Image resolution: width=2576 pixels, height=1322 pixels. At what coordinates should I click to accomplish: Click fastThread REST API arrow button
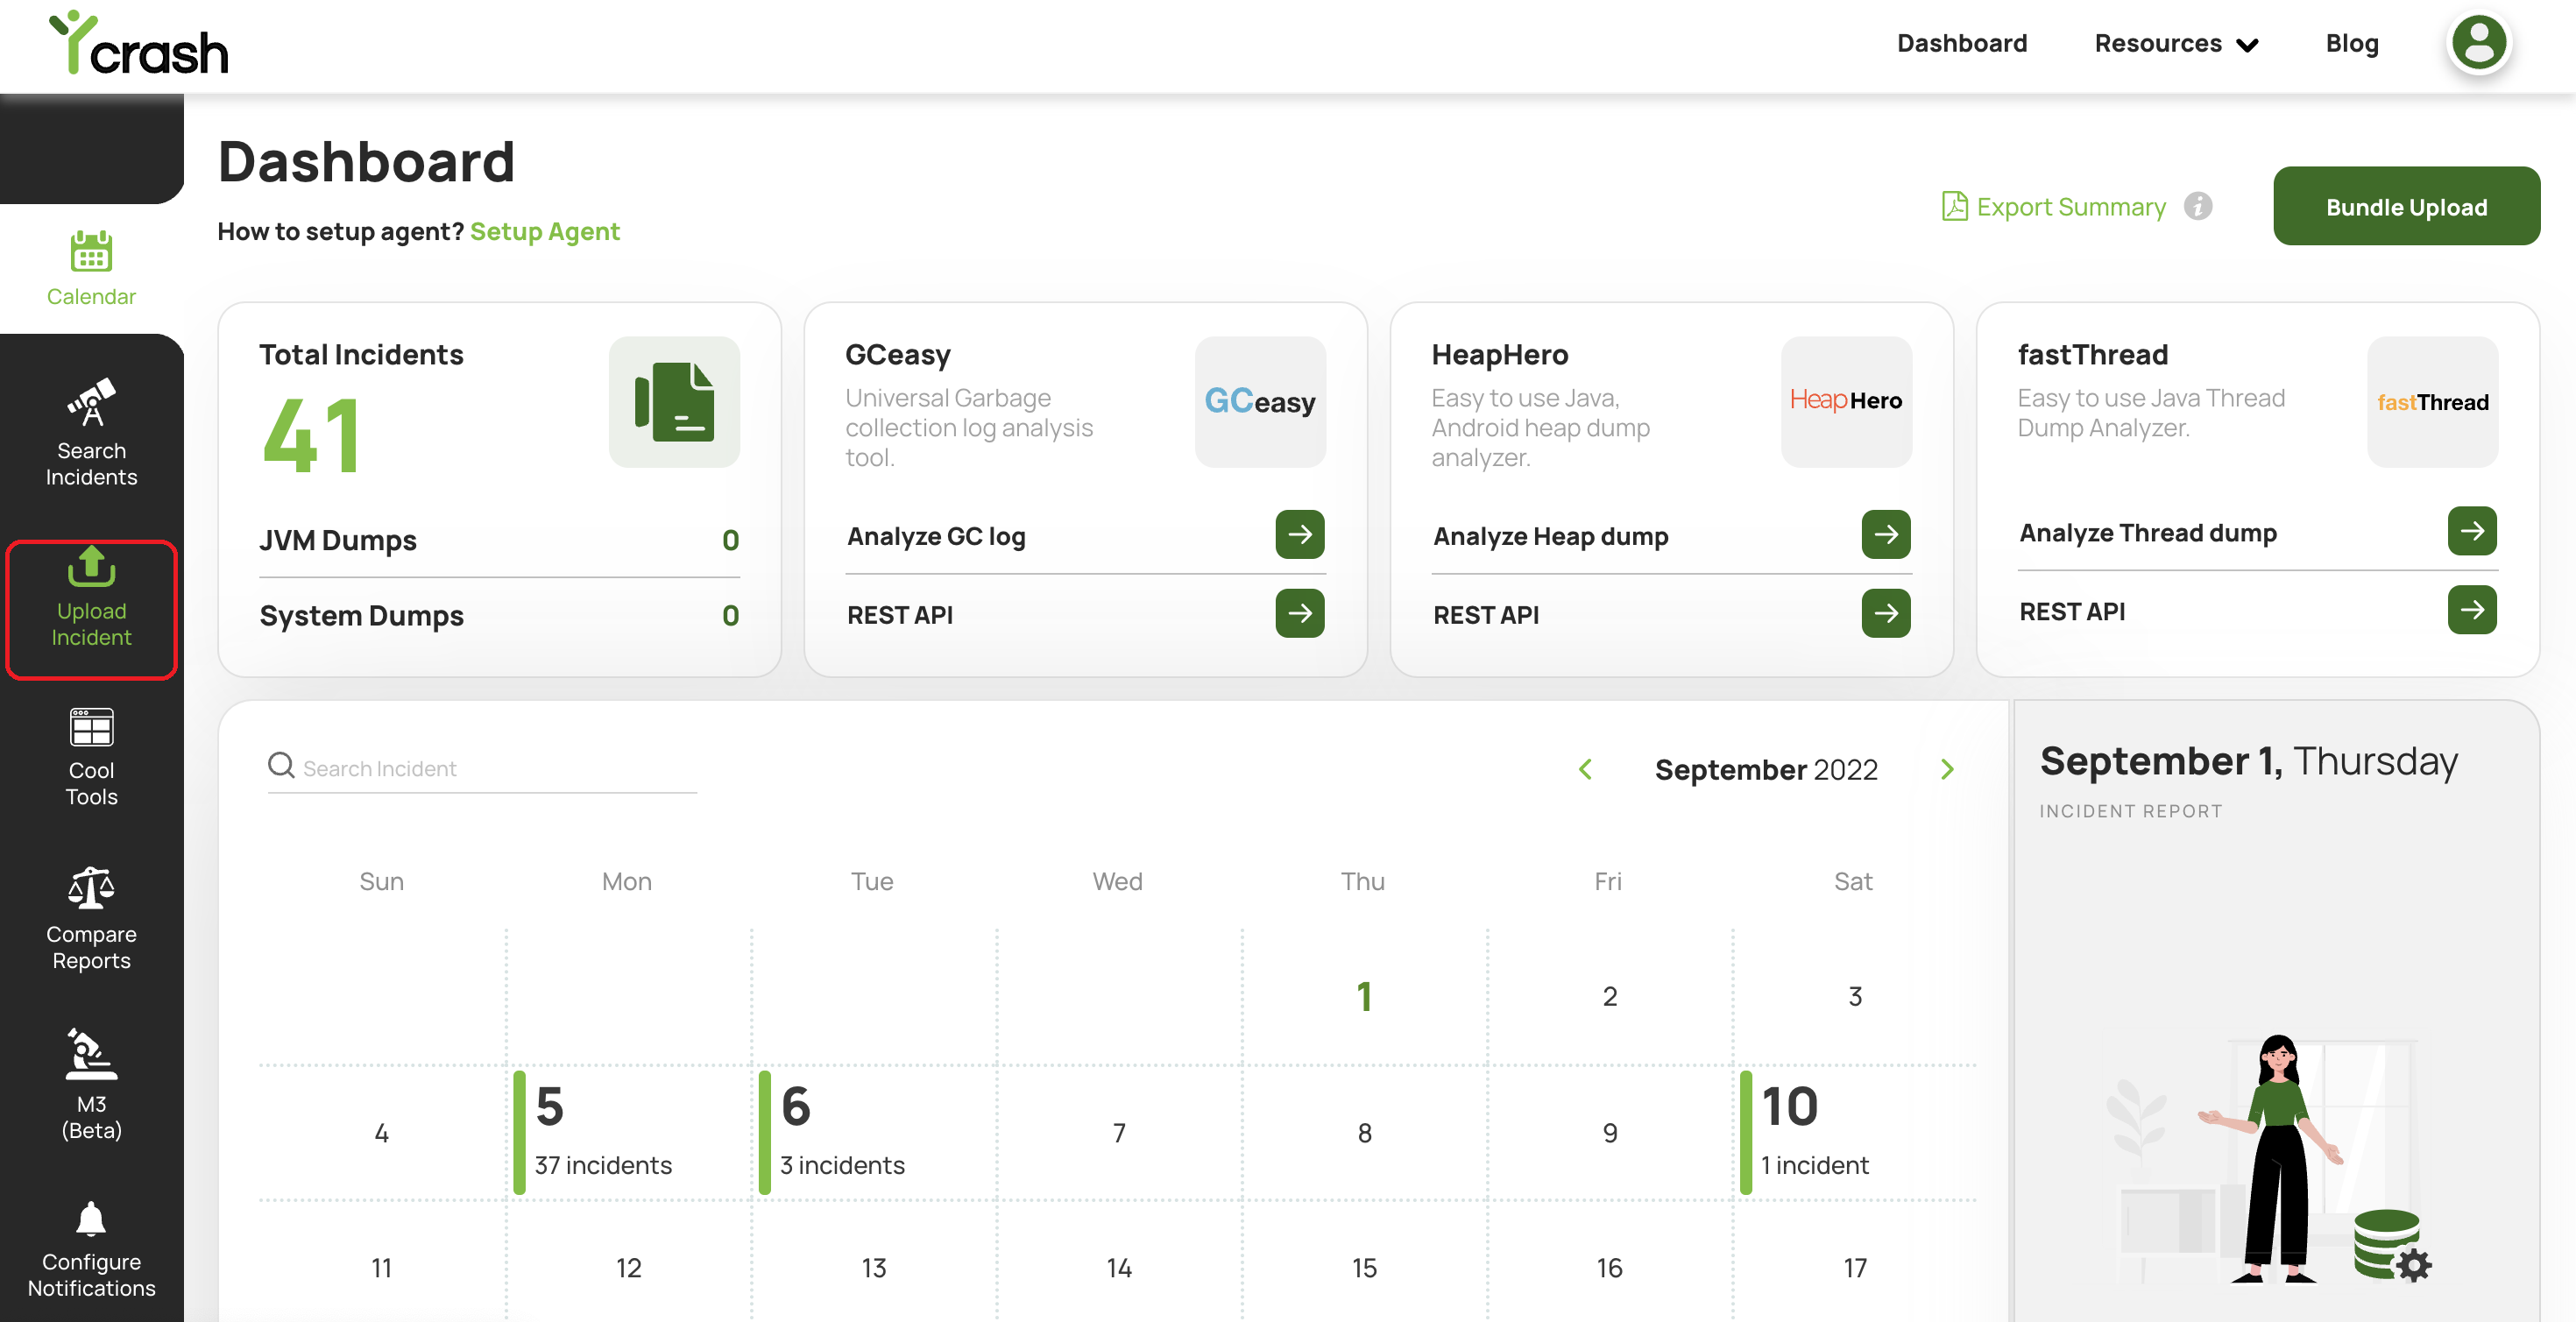click(x=2471, y=610)
